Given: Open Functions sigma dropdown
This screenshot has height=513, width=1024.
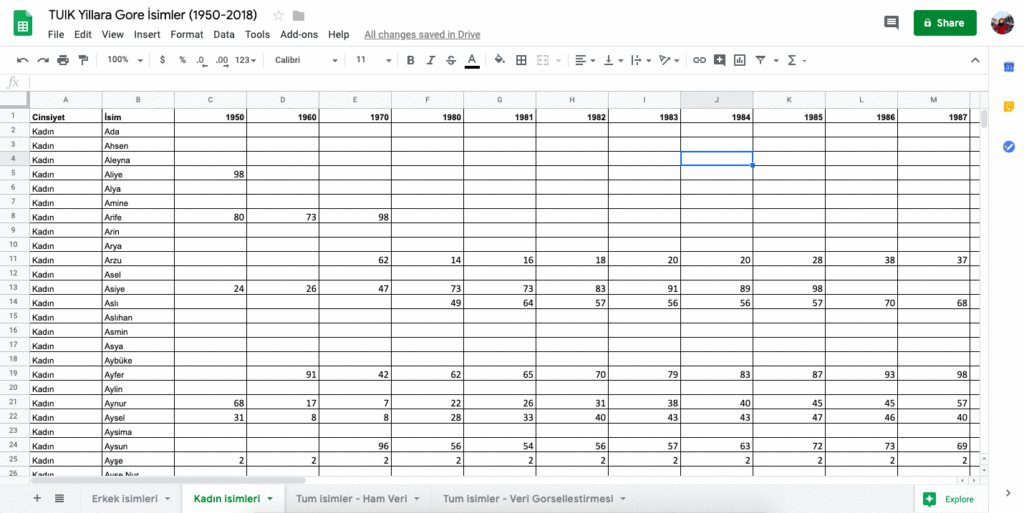Looking at the screenshot, I should coord(797,60).
